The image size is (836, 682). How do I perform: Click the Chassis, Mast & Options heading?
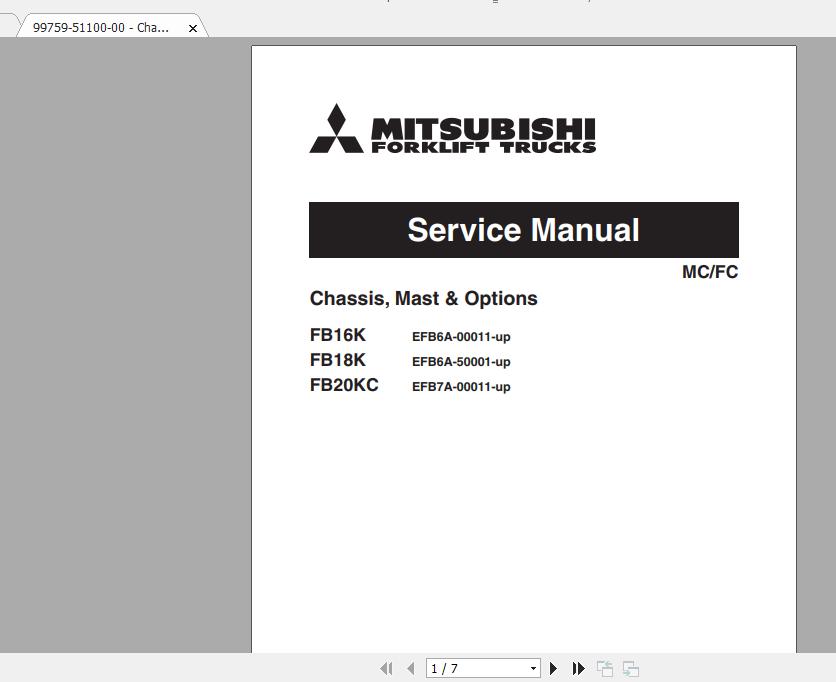[423, 298]
